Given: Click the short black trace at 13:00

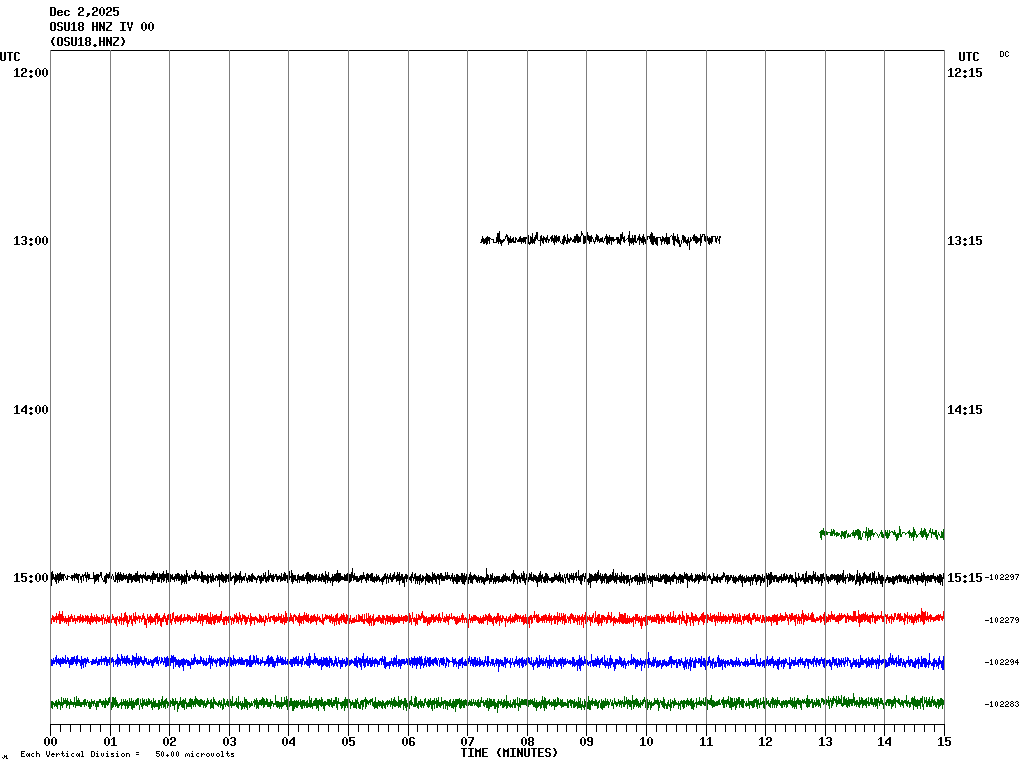Looking at the screenshot, I should [600, 239].
